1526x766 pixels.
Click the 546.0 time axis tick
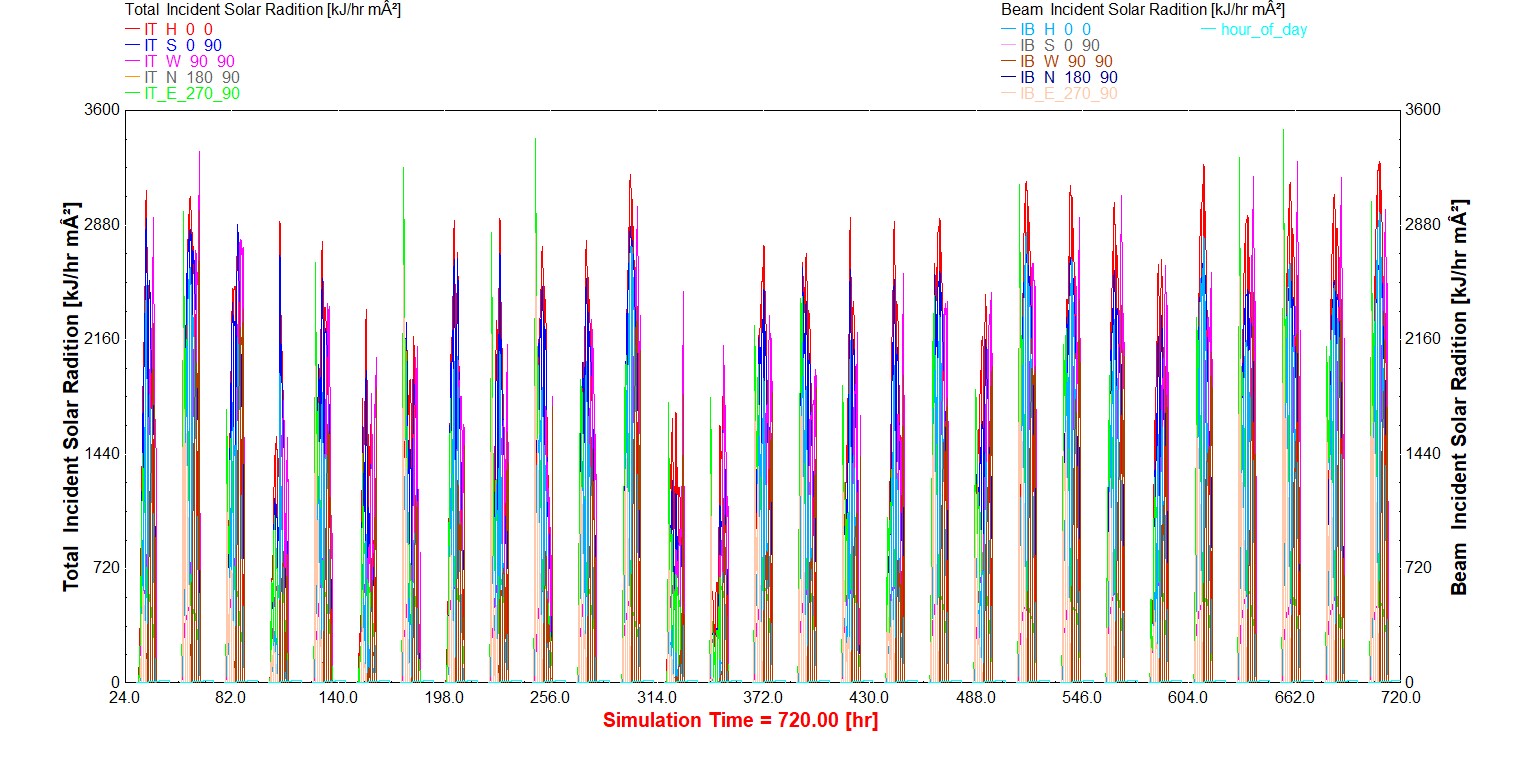tap(1082, 698)
